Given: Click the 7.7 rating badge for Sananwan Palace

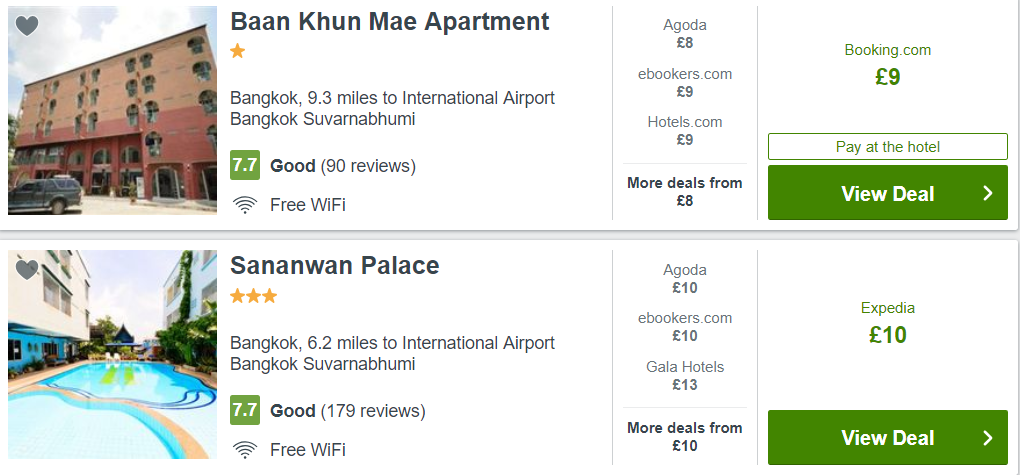Looking at the screenshot, I should pos(245,410).
